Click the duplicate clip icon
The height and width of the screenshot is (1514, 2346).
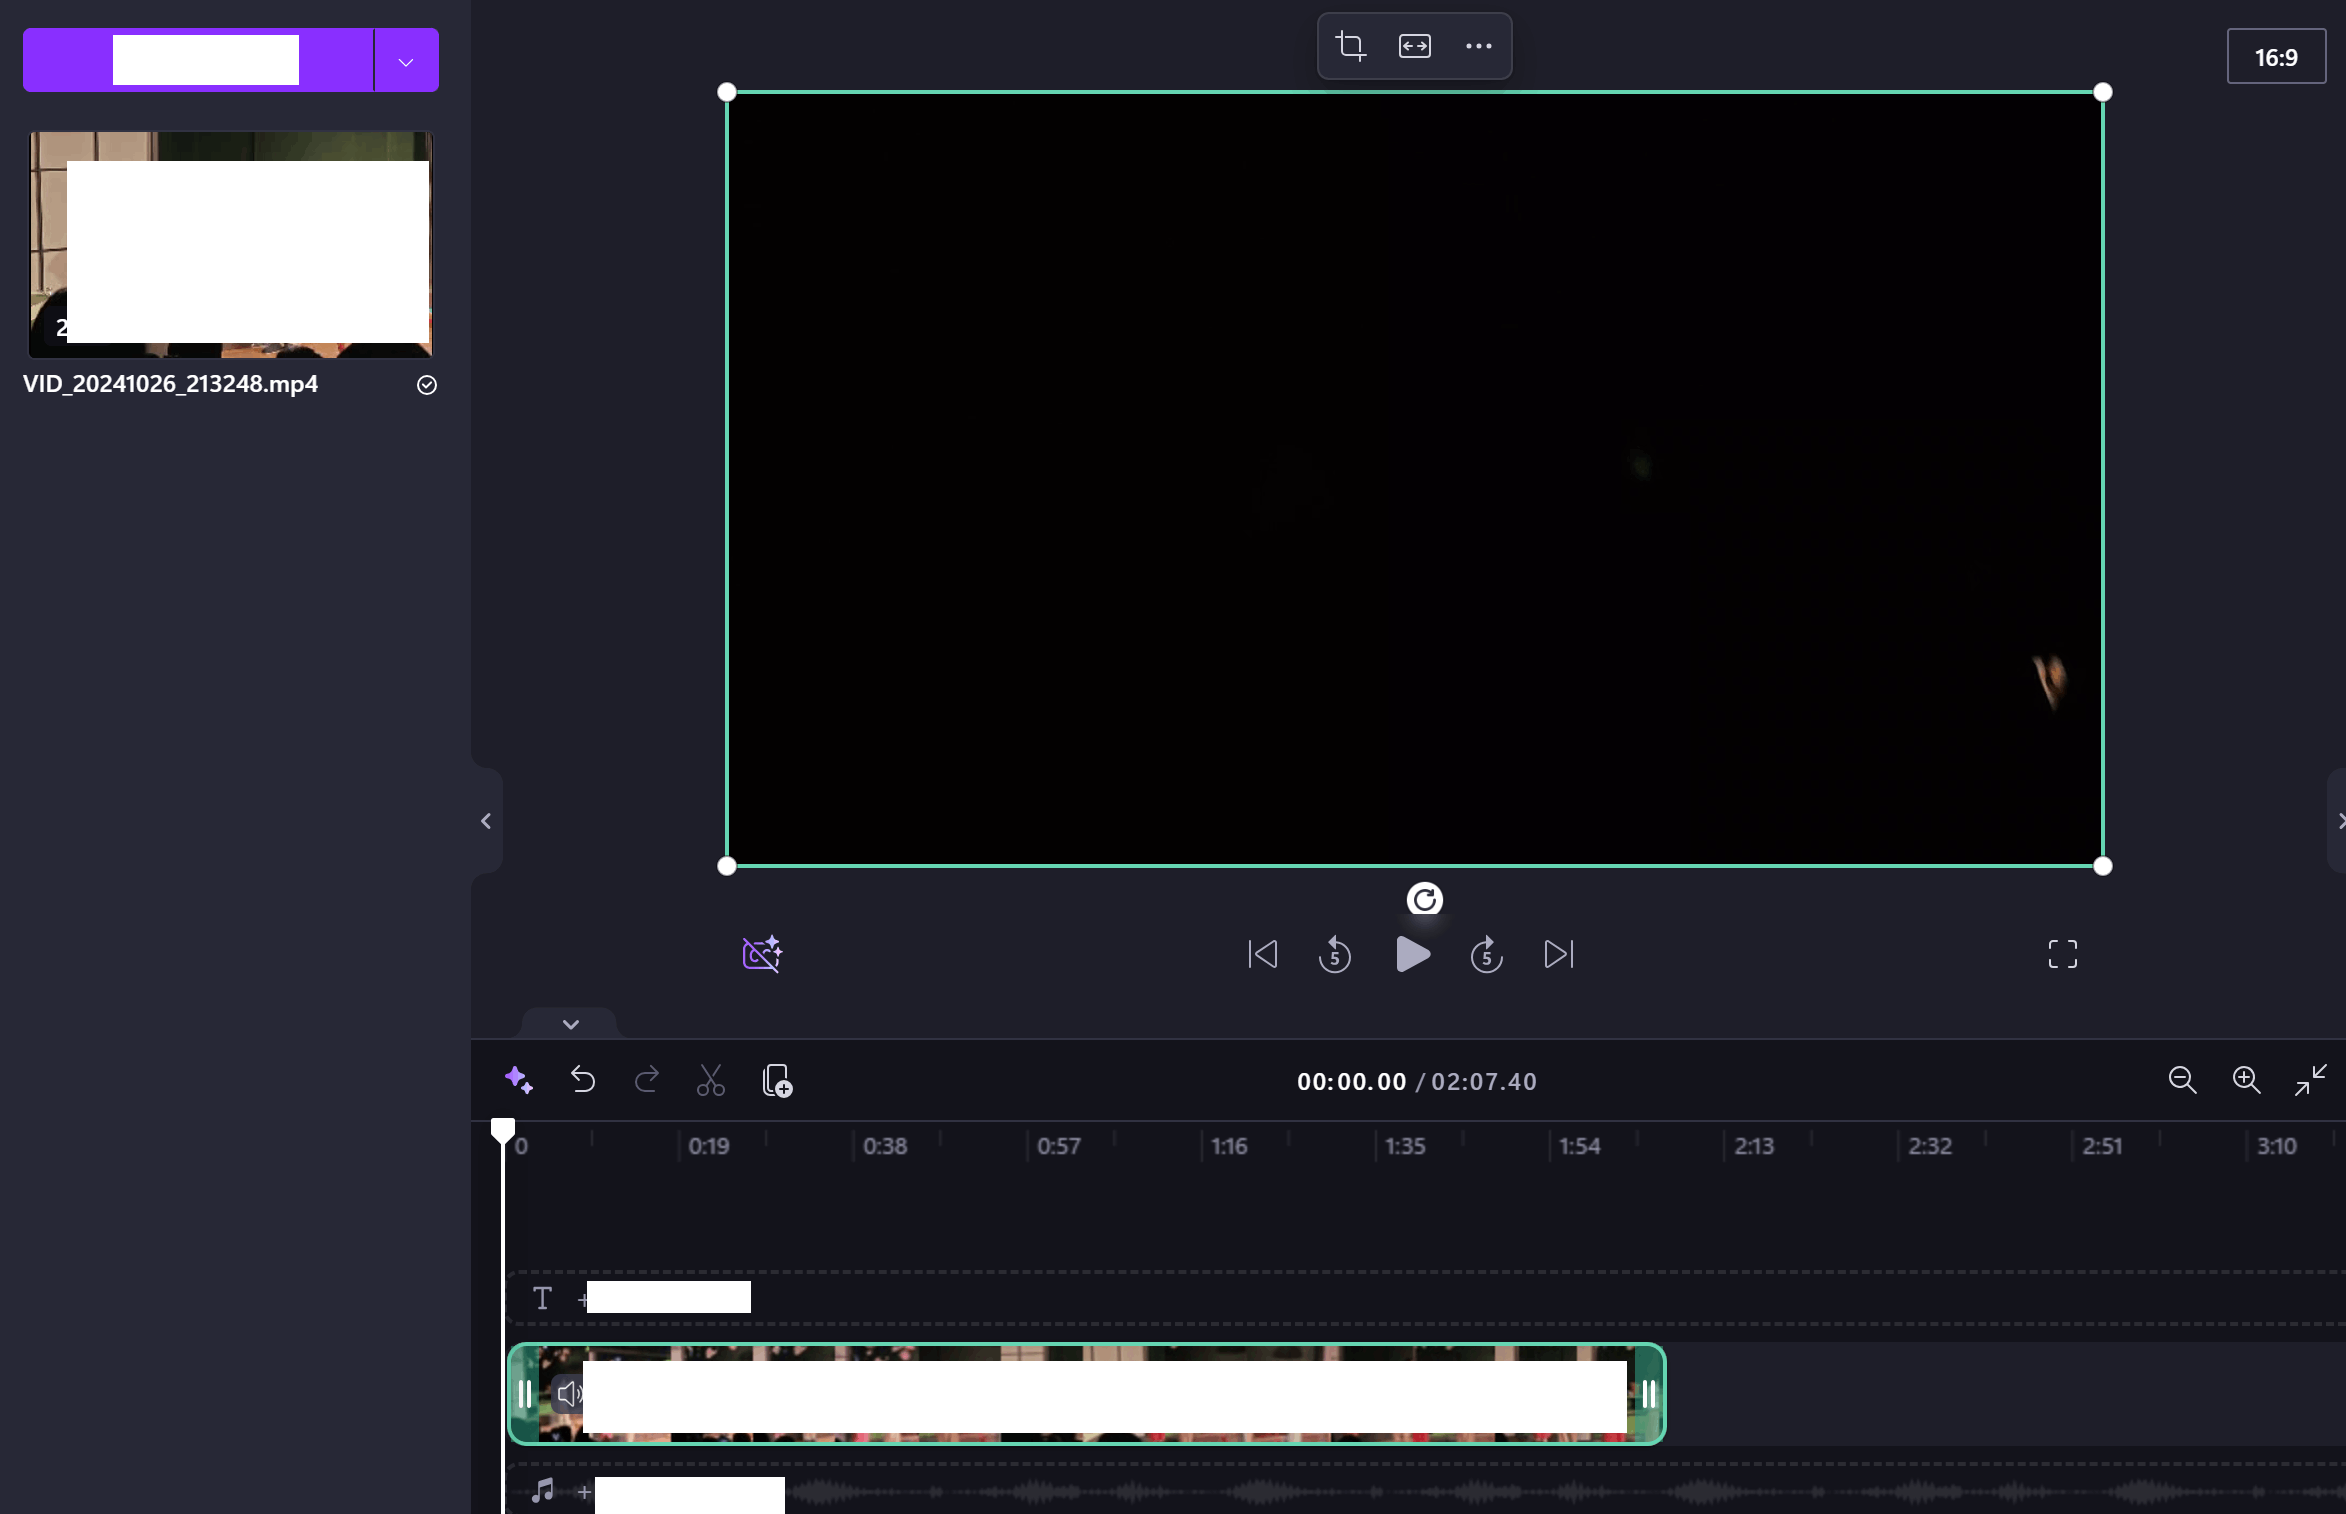(x=777, y=1080)
